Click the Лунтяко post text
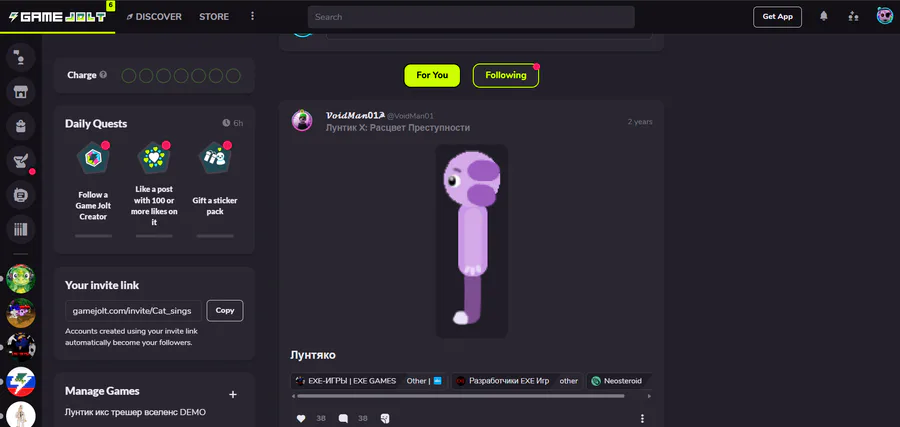 (313, 355)
